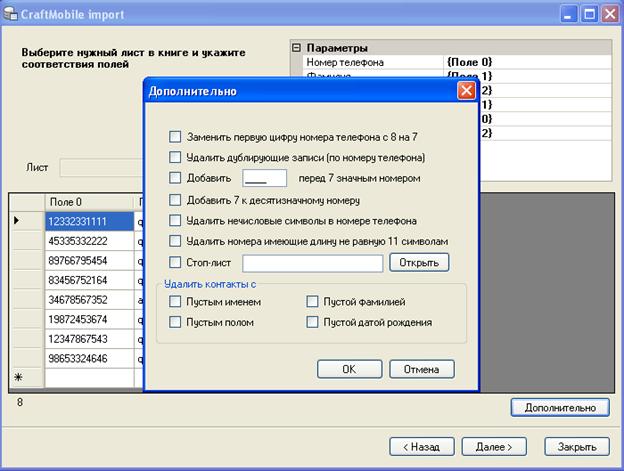Click the 'Поле 0' column header
Screen dimensions: 624x471
coord(88,202)
